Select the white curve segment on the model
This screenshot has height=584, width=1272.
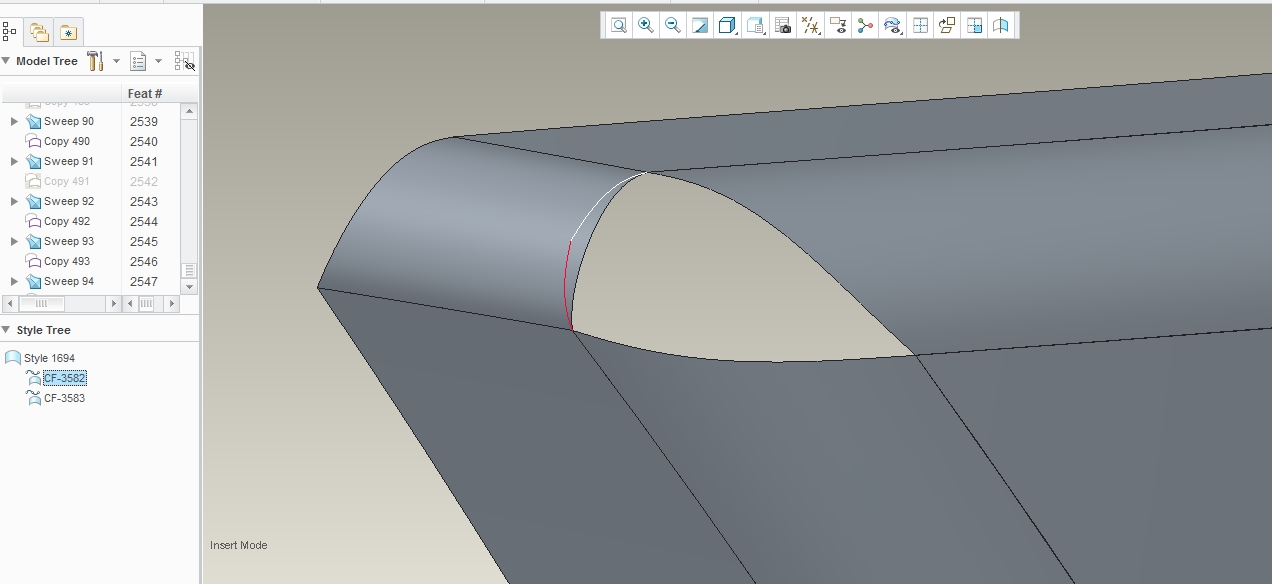pyautogui.click(x=600, y=200)
